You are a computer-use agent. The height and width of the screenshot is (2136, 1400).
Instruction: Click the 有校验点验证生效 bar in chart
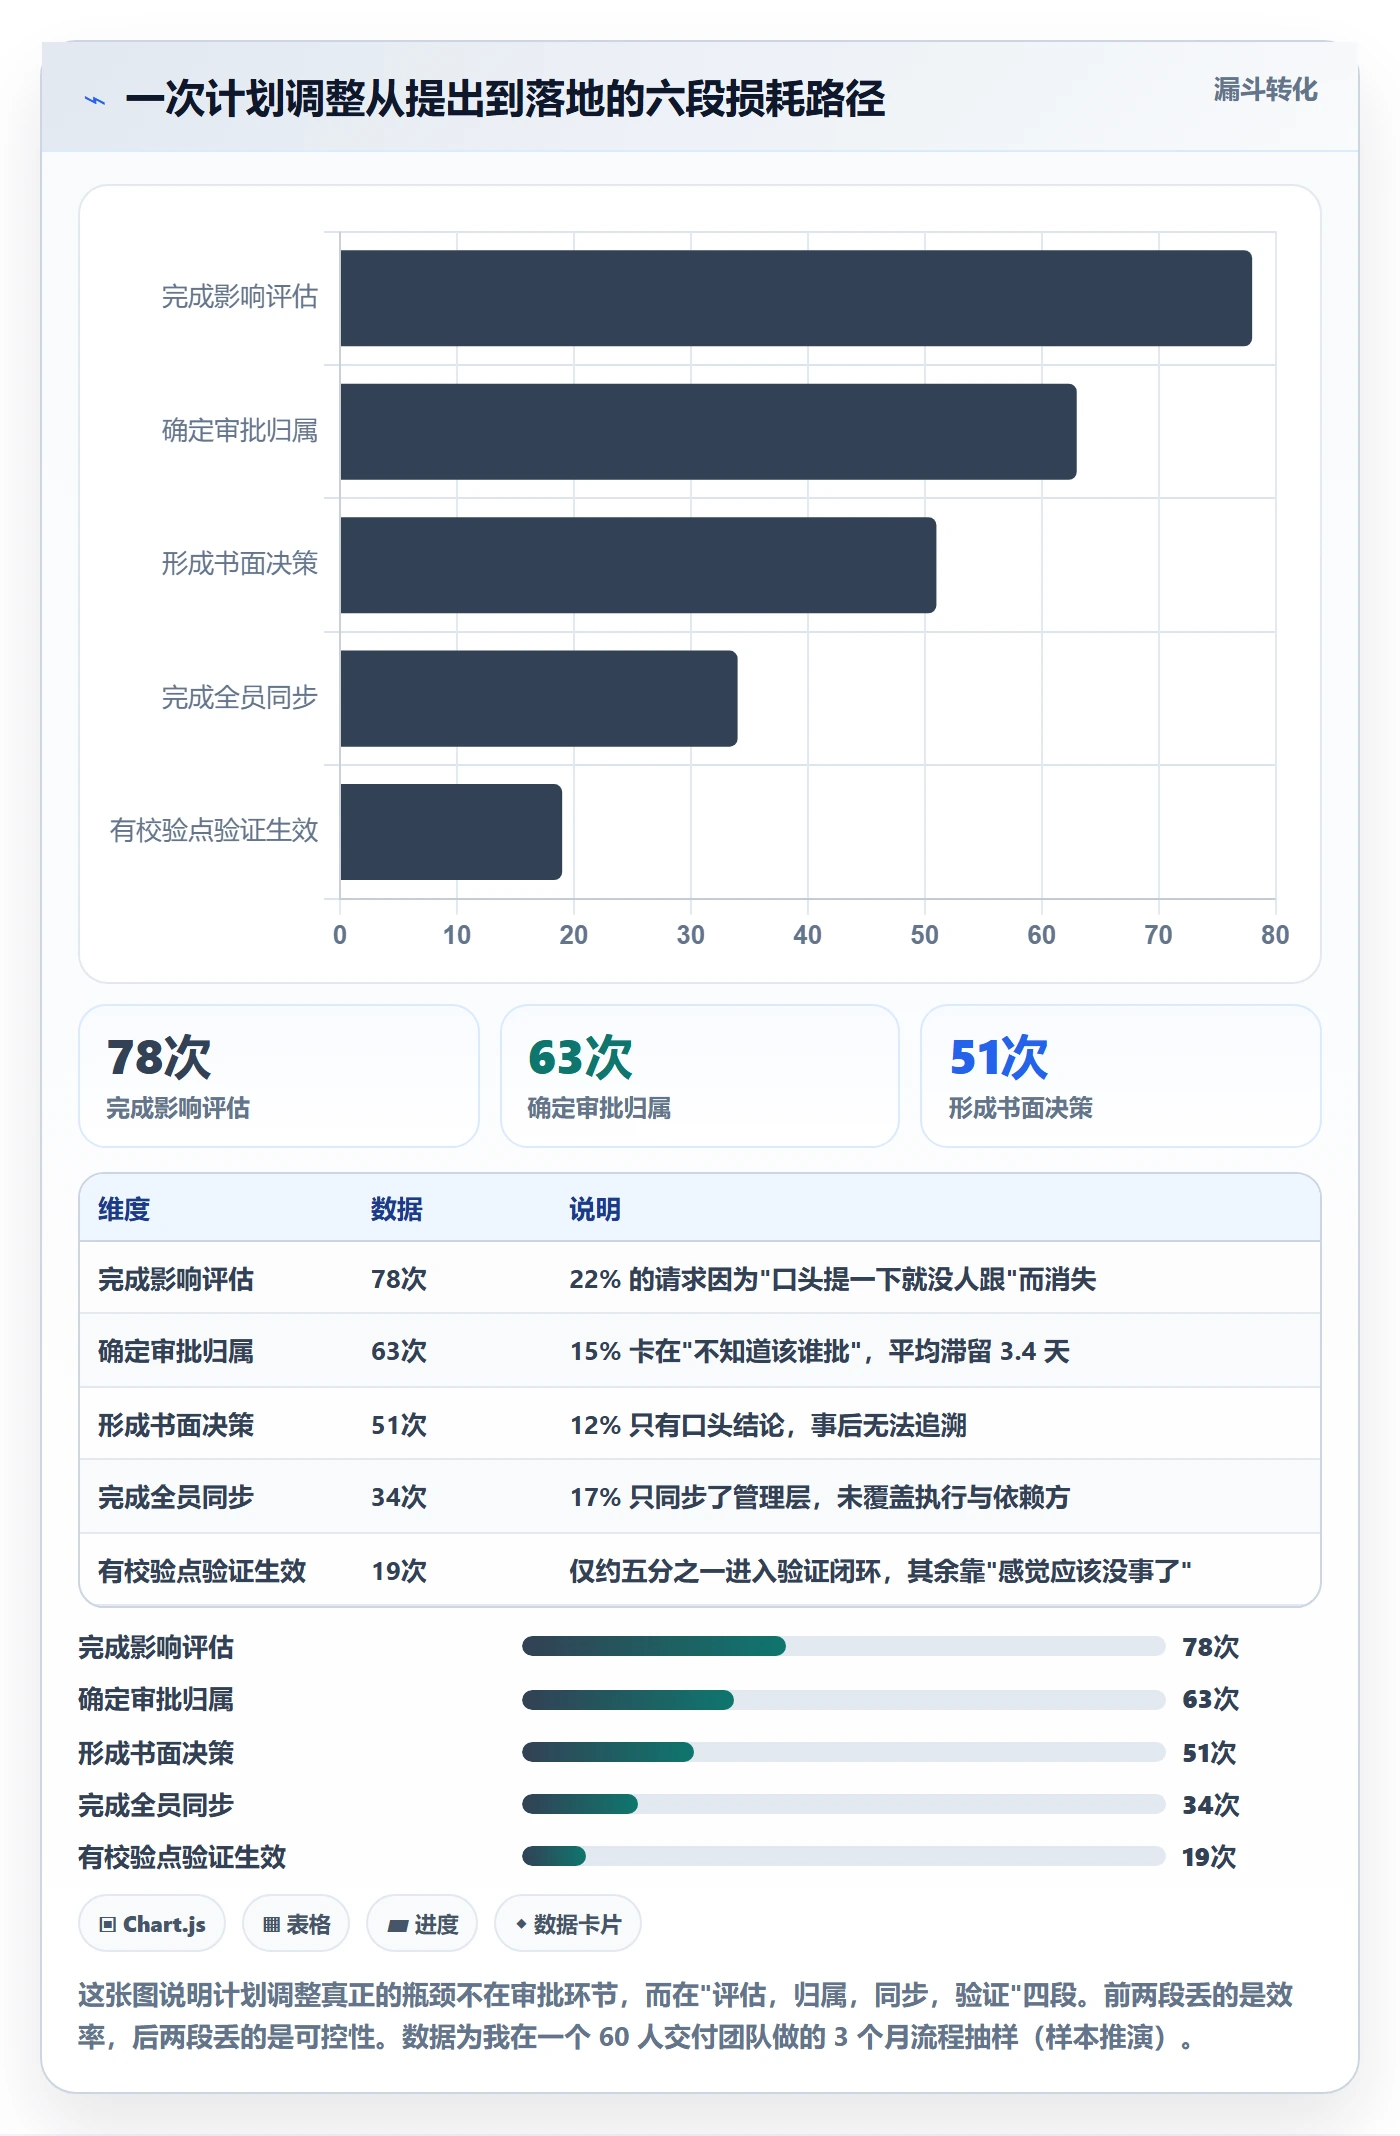451,832
